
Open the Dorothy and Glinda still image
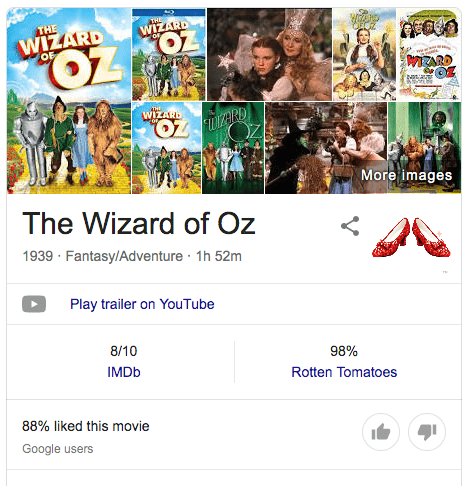click(x=269, y=54)
